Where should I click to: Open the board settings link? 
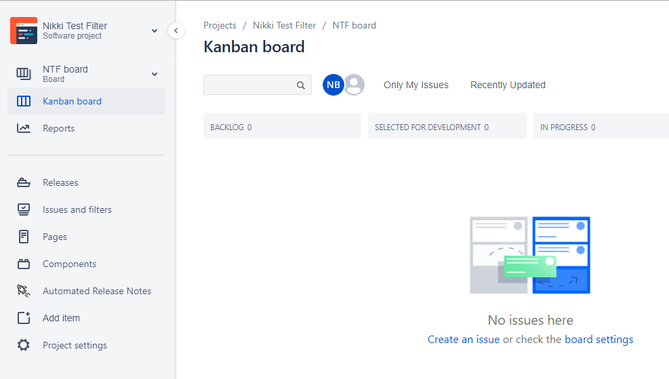click(x=599, y=339)
